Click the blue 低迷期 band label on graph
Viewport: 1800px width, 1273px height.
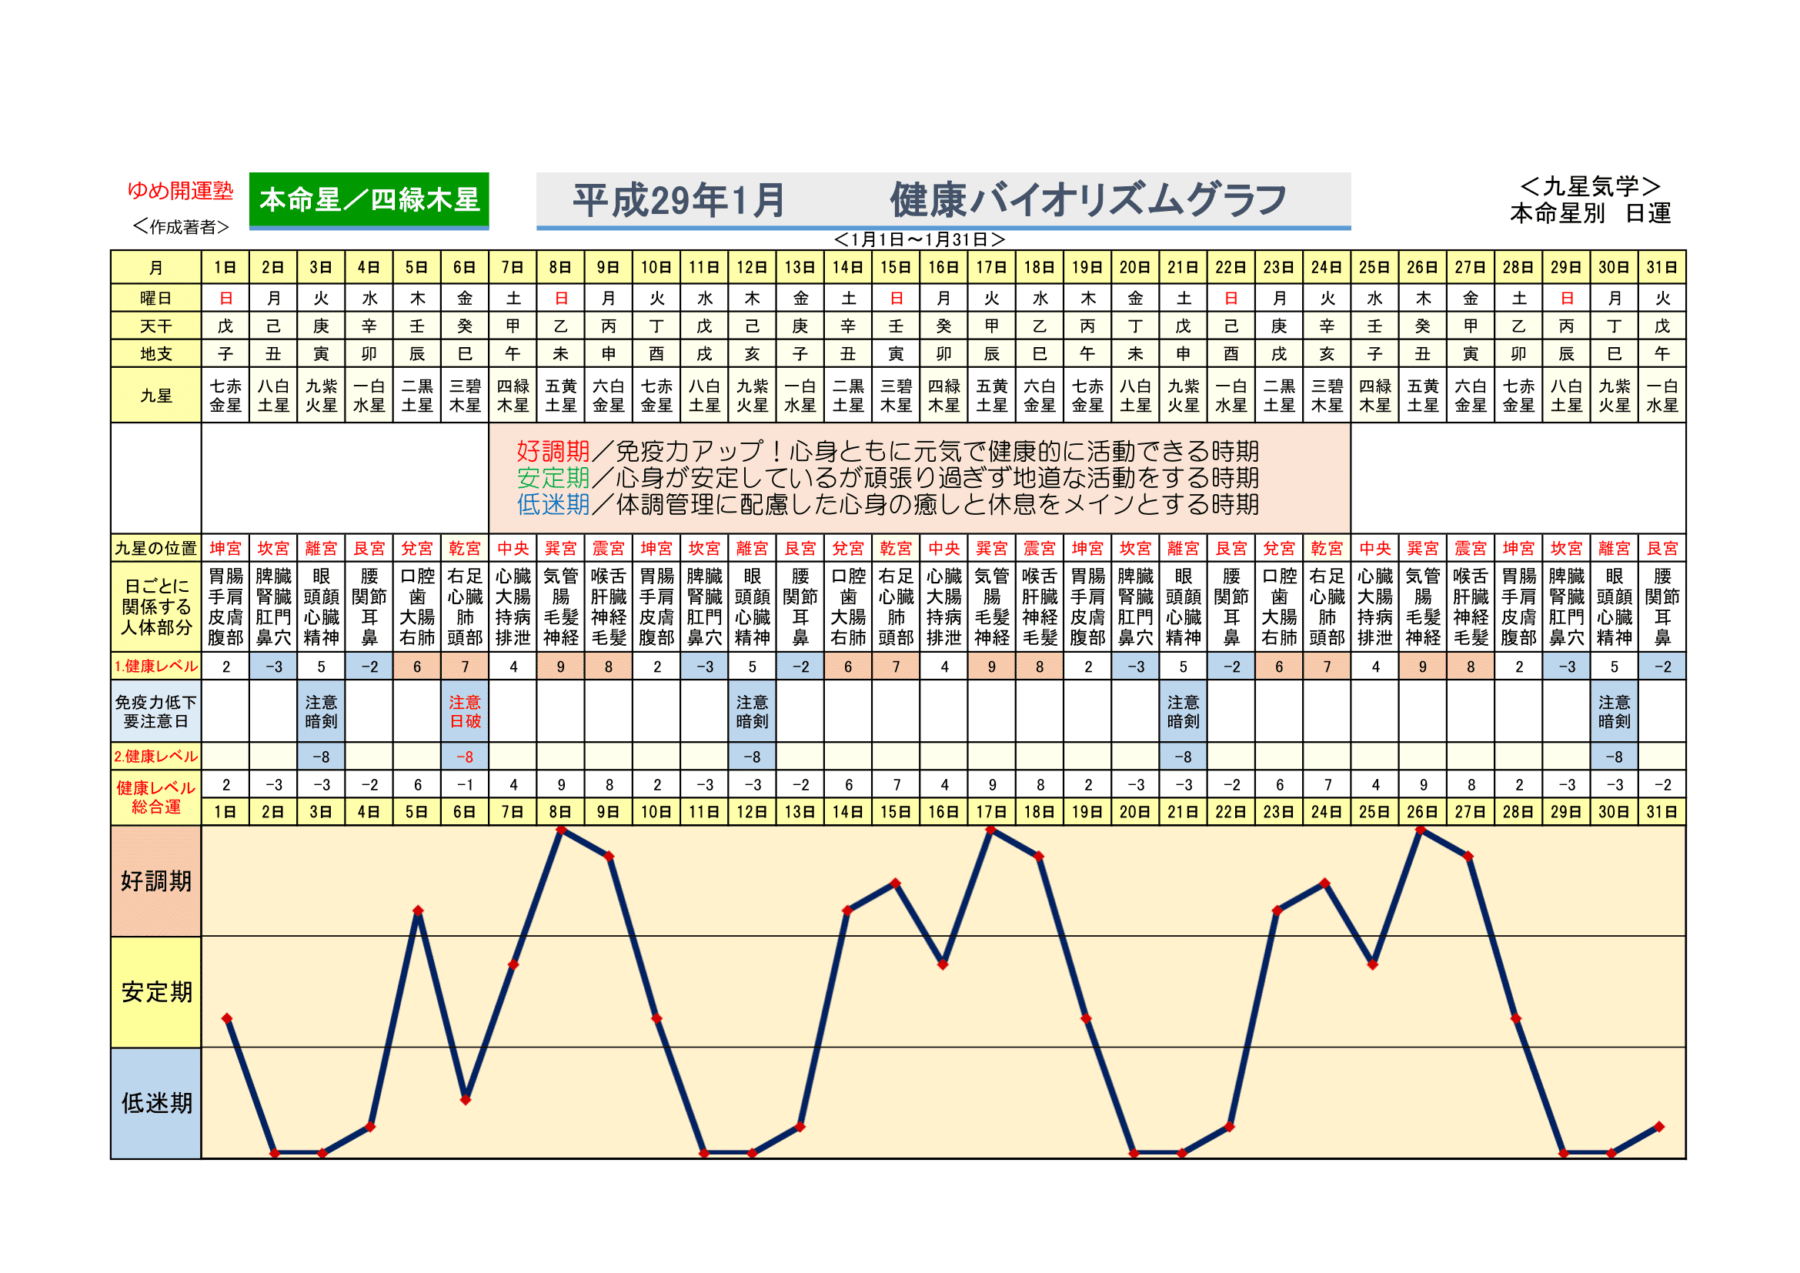[x=156, y=1103]
